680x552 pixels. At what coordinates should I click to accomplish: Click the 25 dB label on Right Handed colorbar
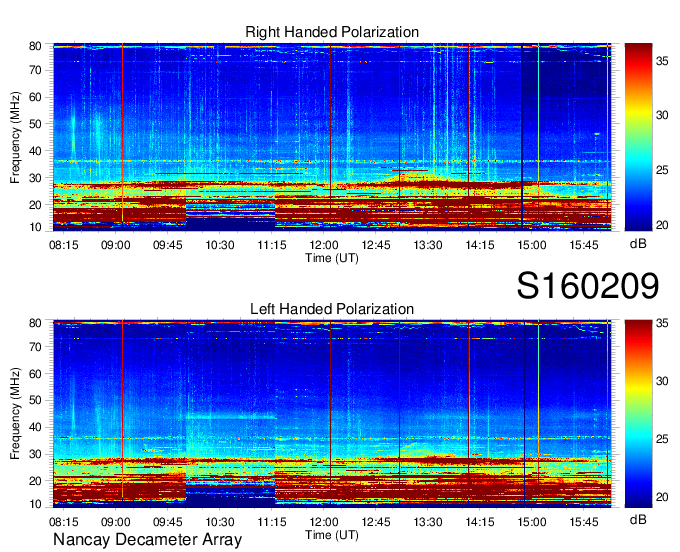(x=662, y=170)
